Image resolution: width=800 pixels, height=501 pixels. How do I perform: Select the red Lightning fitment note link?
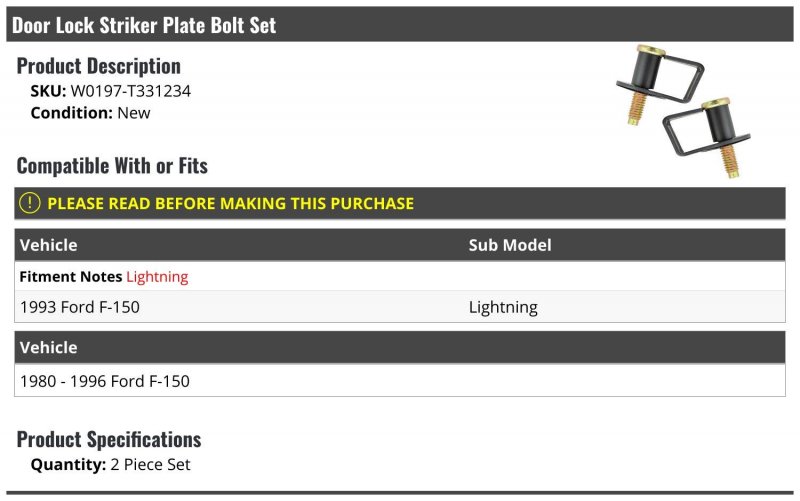pyautogui.click(x=157, y=277)
